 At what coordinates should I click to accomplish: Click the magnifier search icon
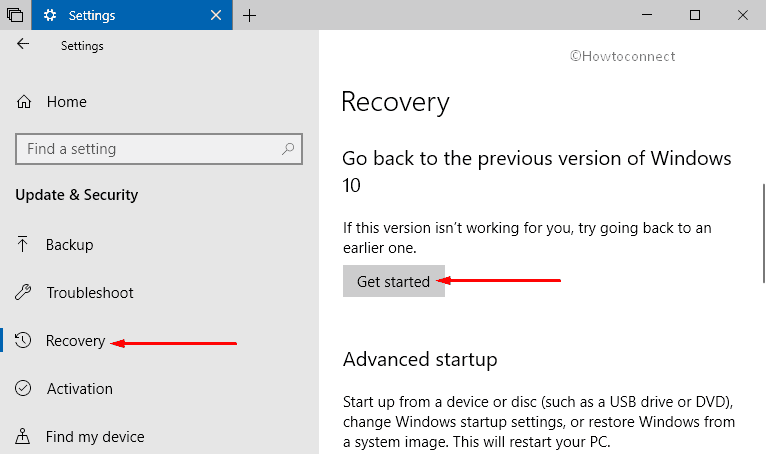[288, 149]
